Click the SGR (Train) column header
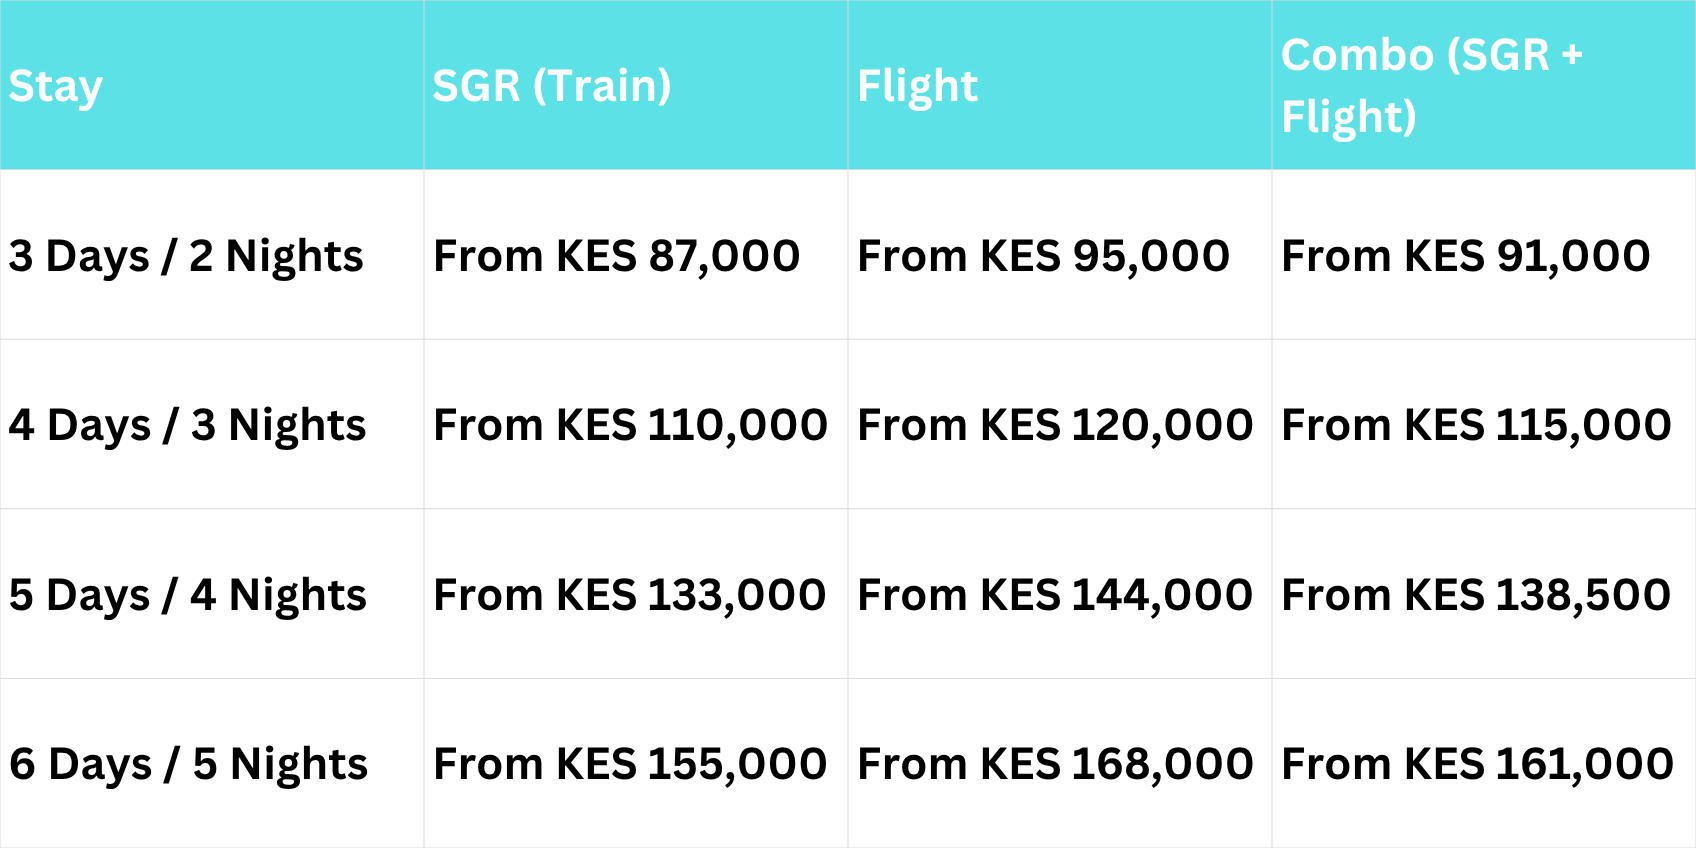 pyautogui.click(x=551, y=86)
